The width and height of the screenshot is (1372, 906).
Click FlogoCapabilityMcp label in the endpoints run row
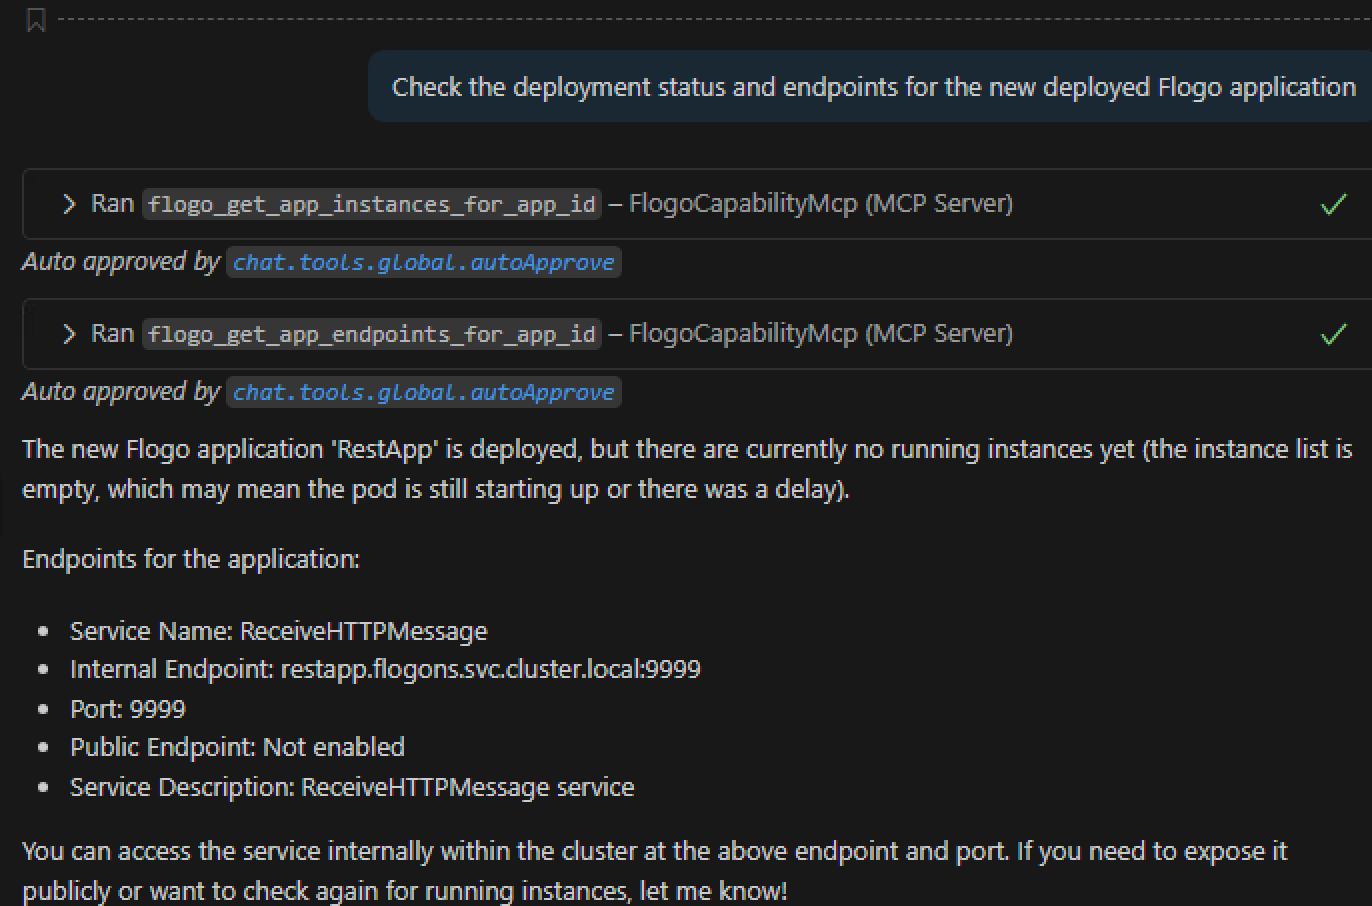click(742, 334)
